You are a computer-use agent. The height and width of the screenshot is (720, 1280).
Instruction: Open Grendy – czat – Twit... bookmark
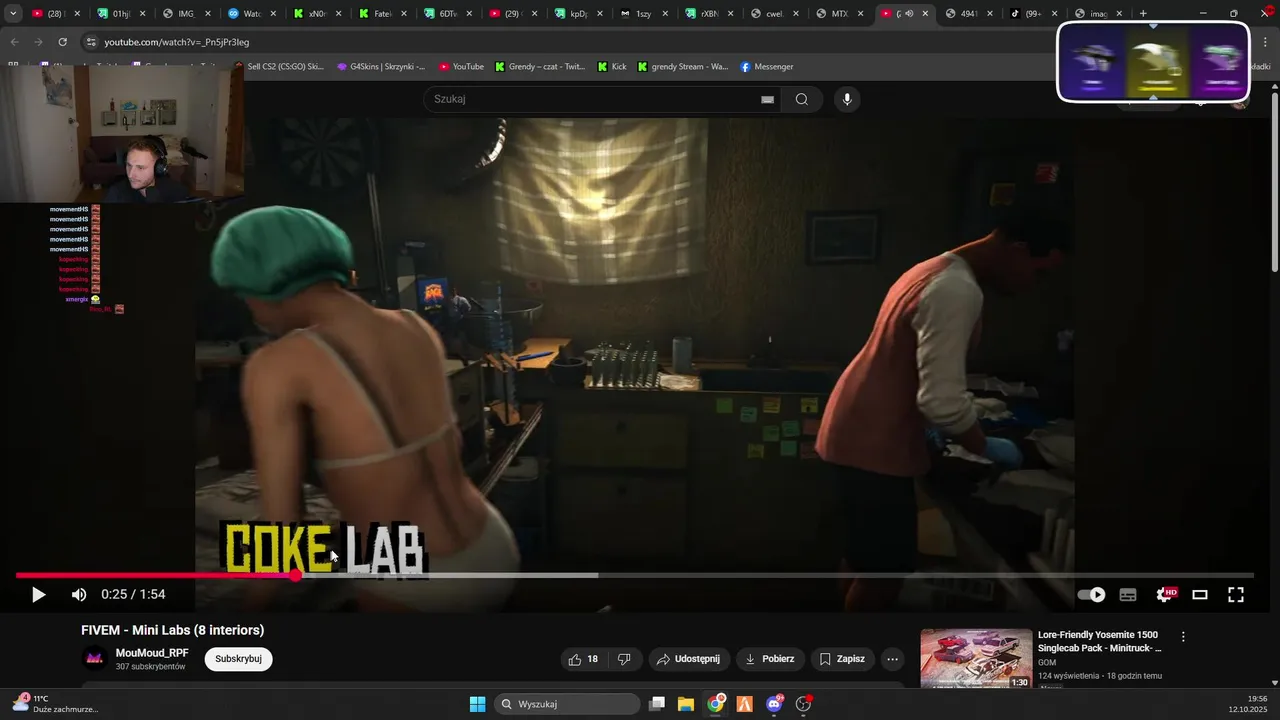tap(540, 67)
